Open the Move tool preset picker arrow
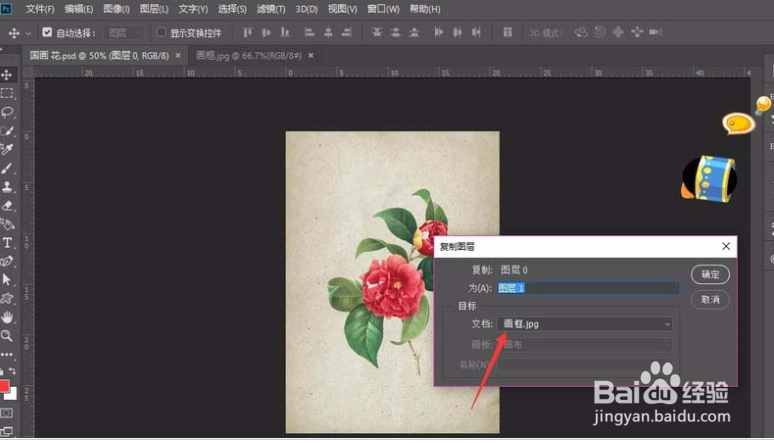Image resolution: width=774 pixels, height=443 pixels. [x=28, y=34]
